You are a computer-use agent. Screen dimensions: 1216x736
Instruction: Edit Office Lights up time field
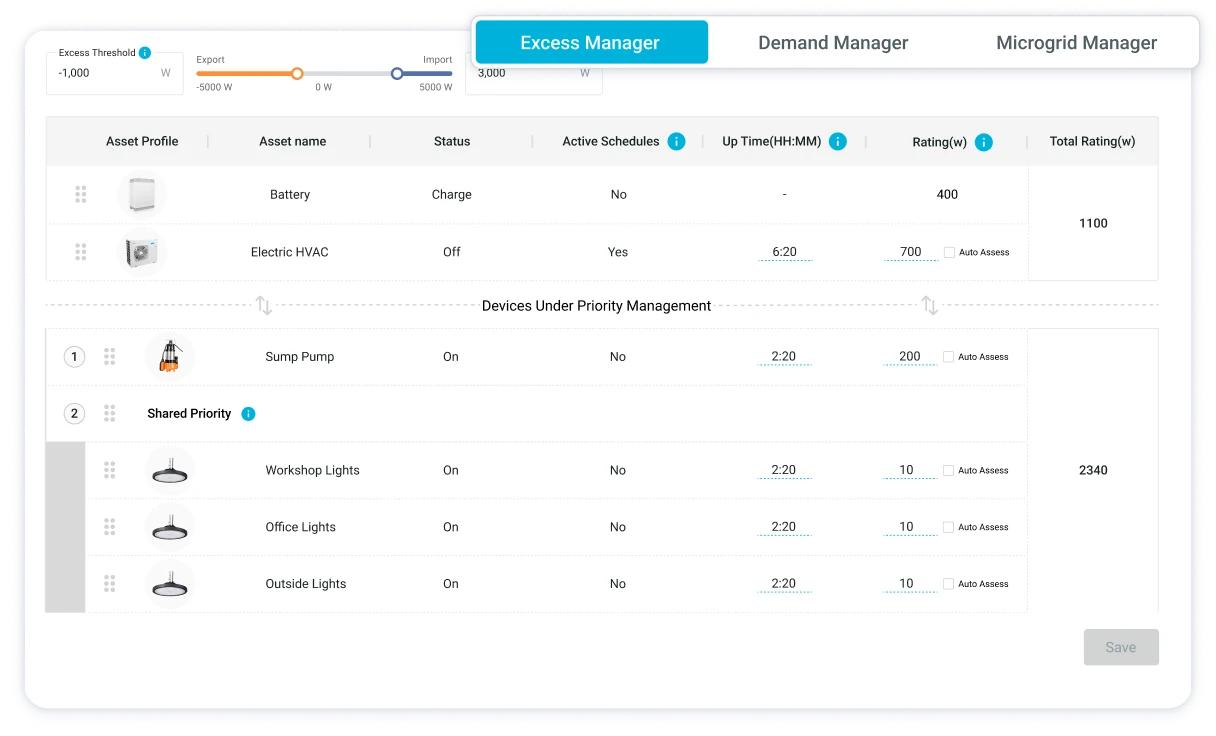point(785,527)
